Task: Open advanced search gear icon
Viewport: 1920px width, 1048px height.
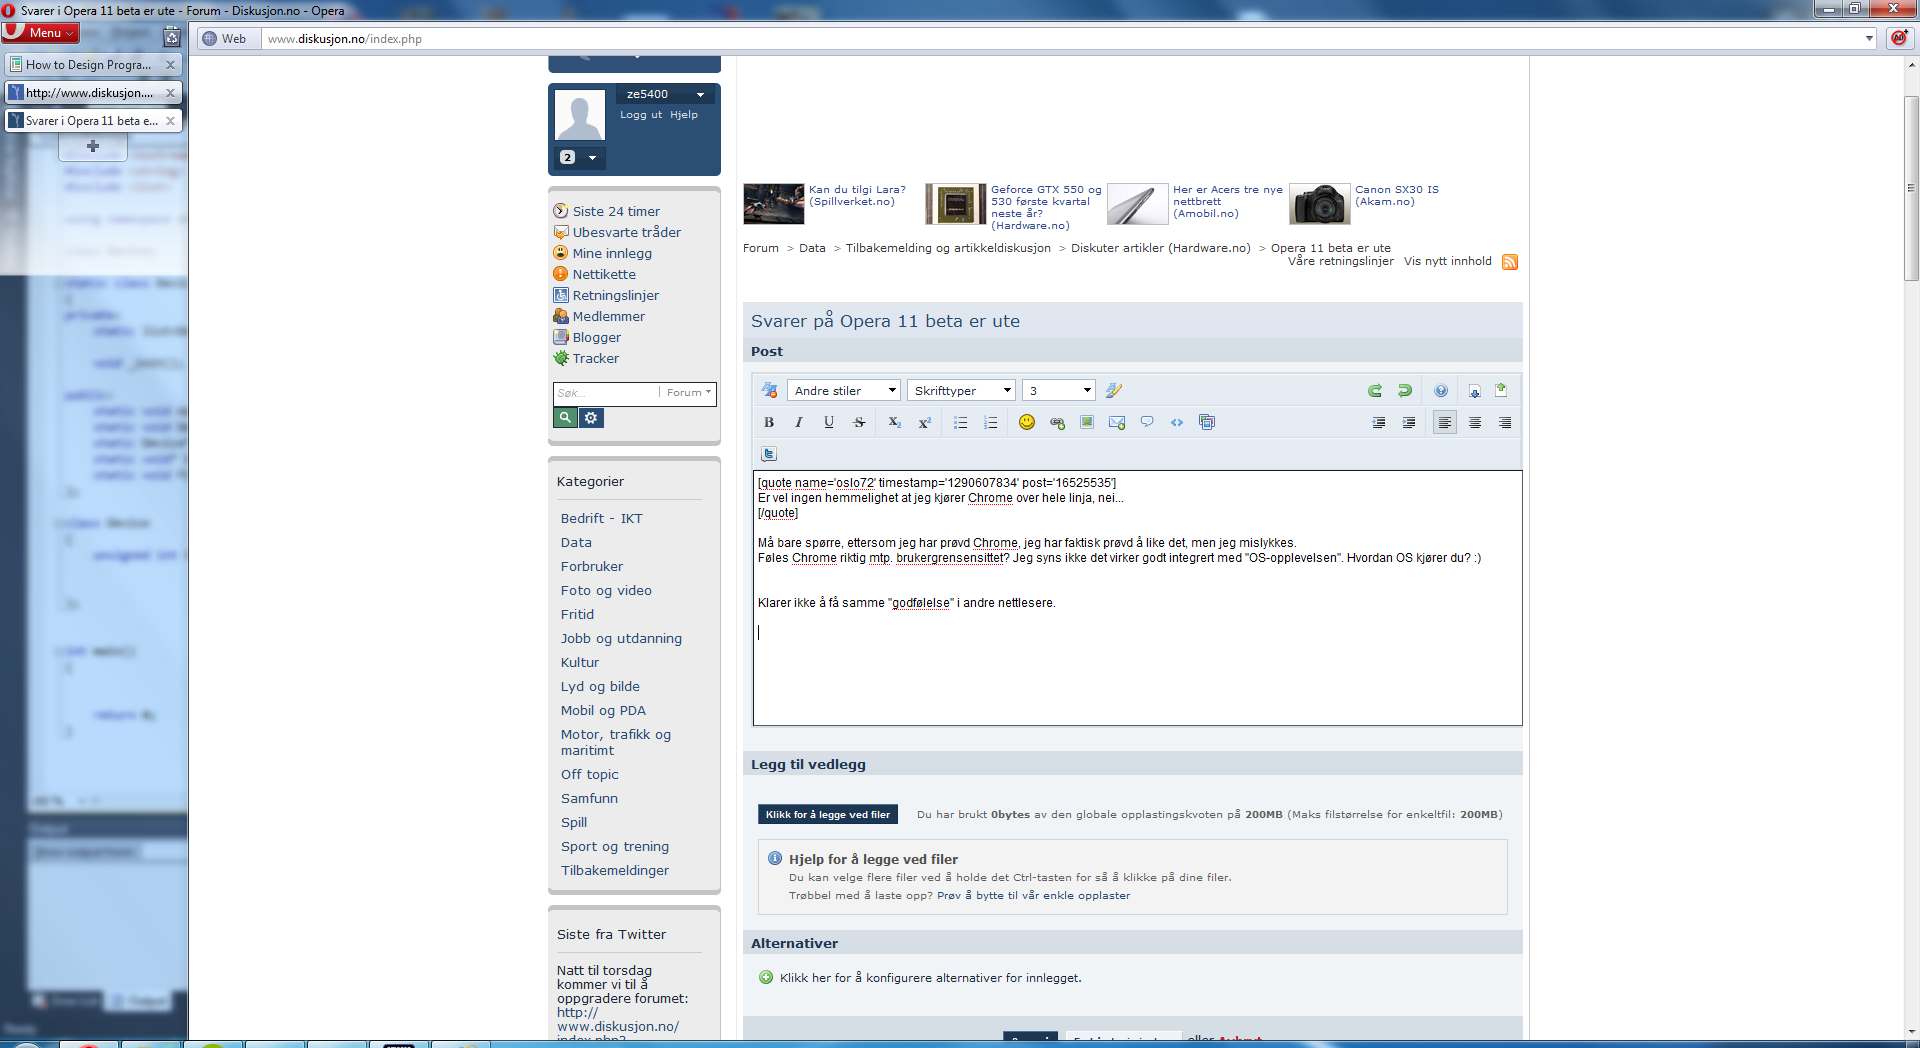Action: pos(591,418)
